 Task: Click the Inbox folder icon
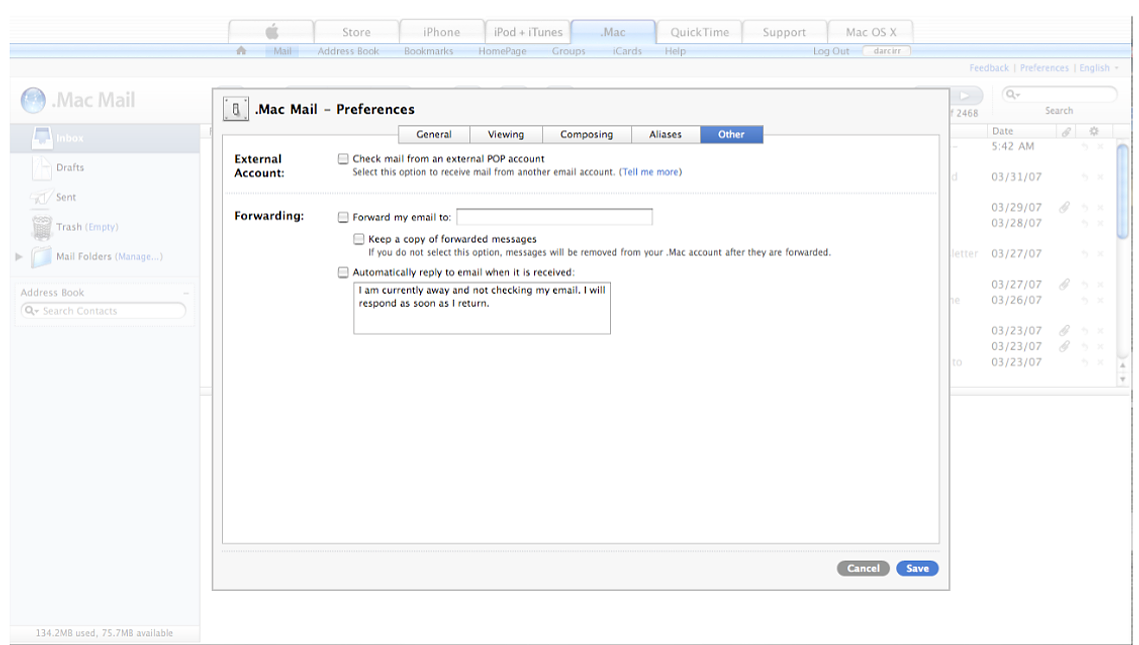pyautogui.click(x=42, y=137)
